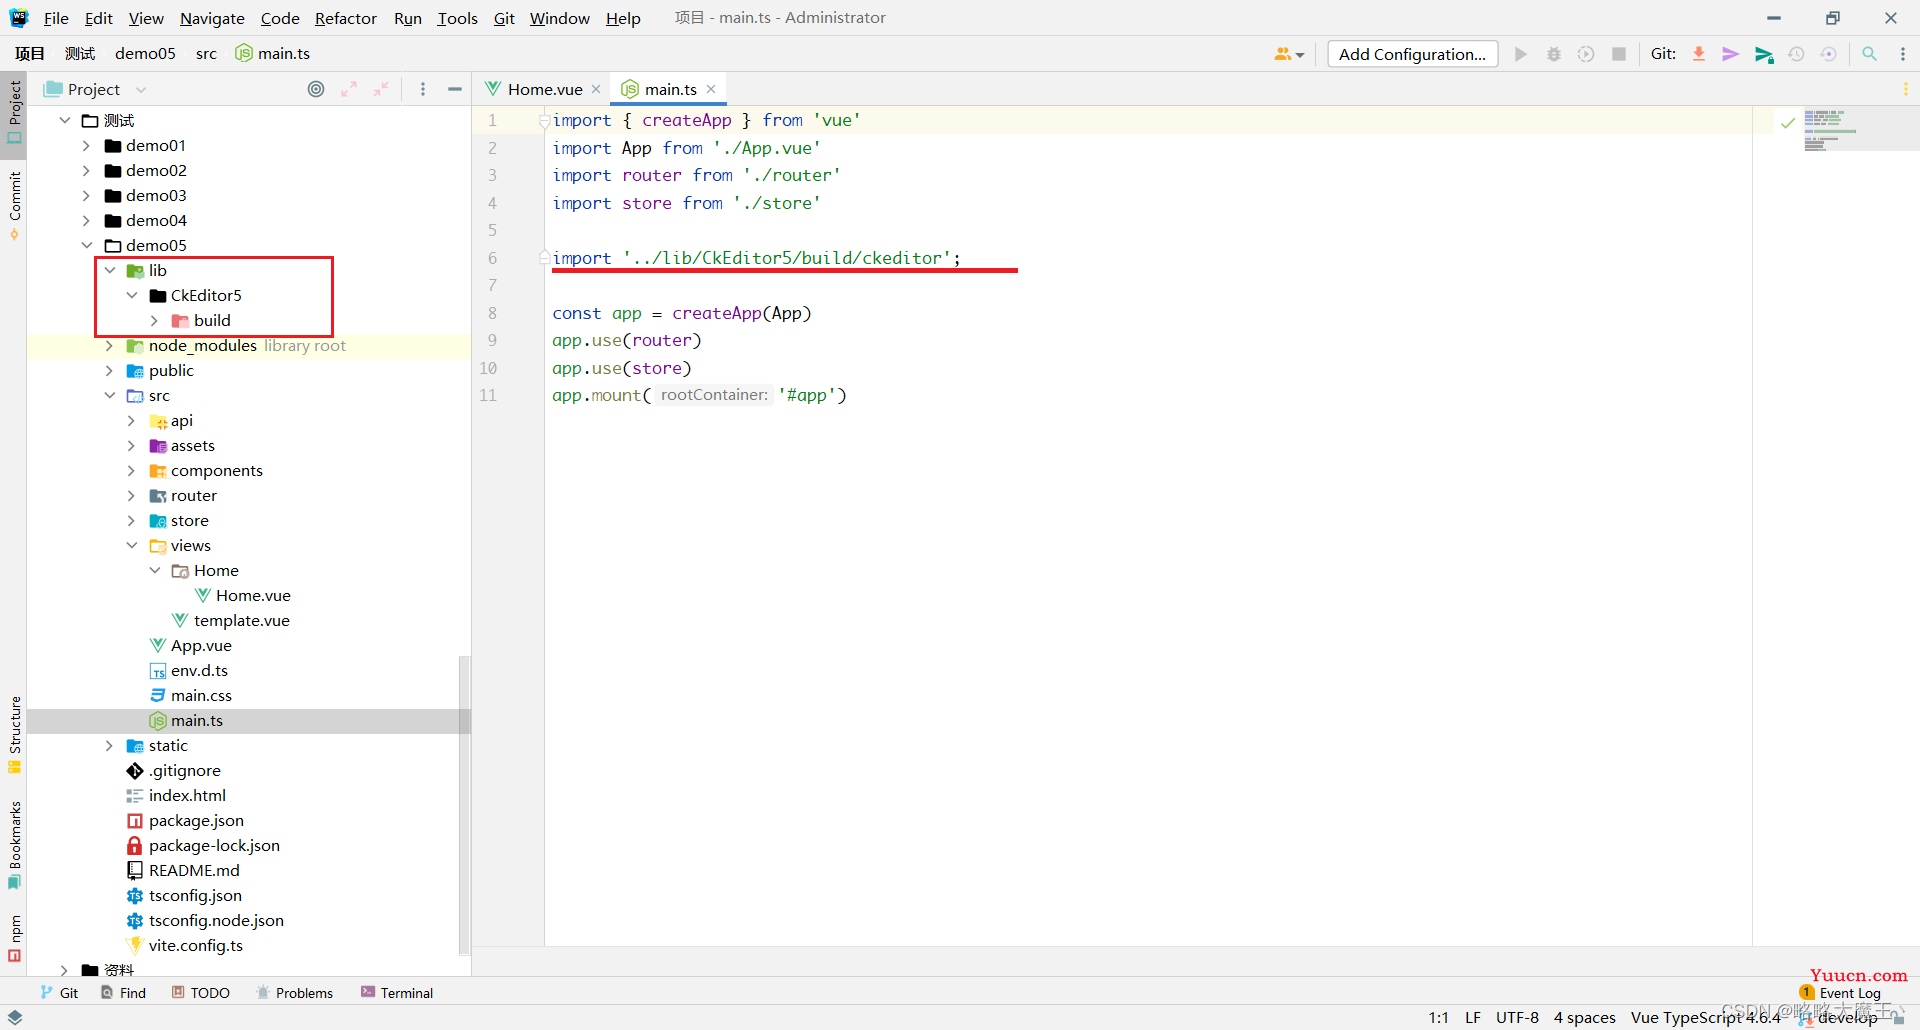Toggle npm side tab

click(x=14, y=938)
